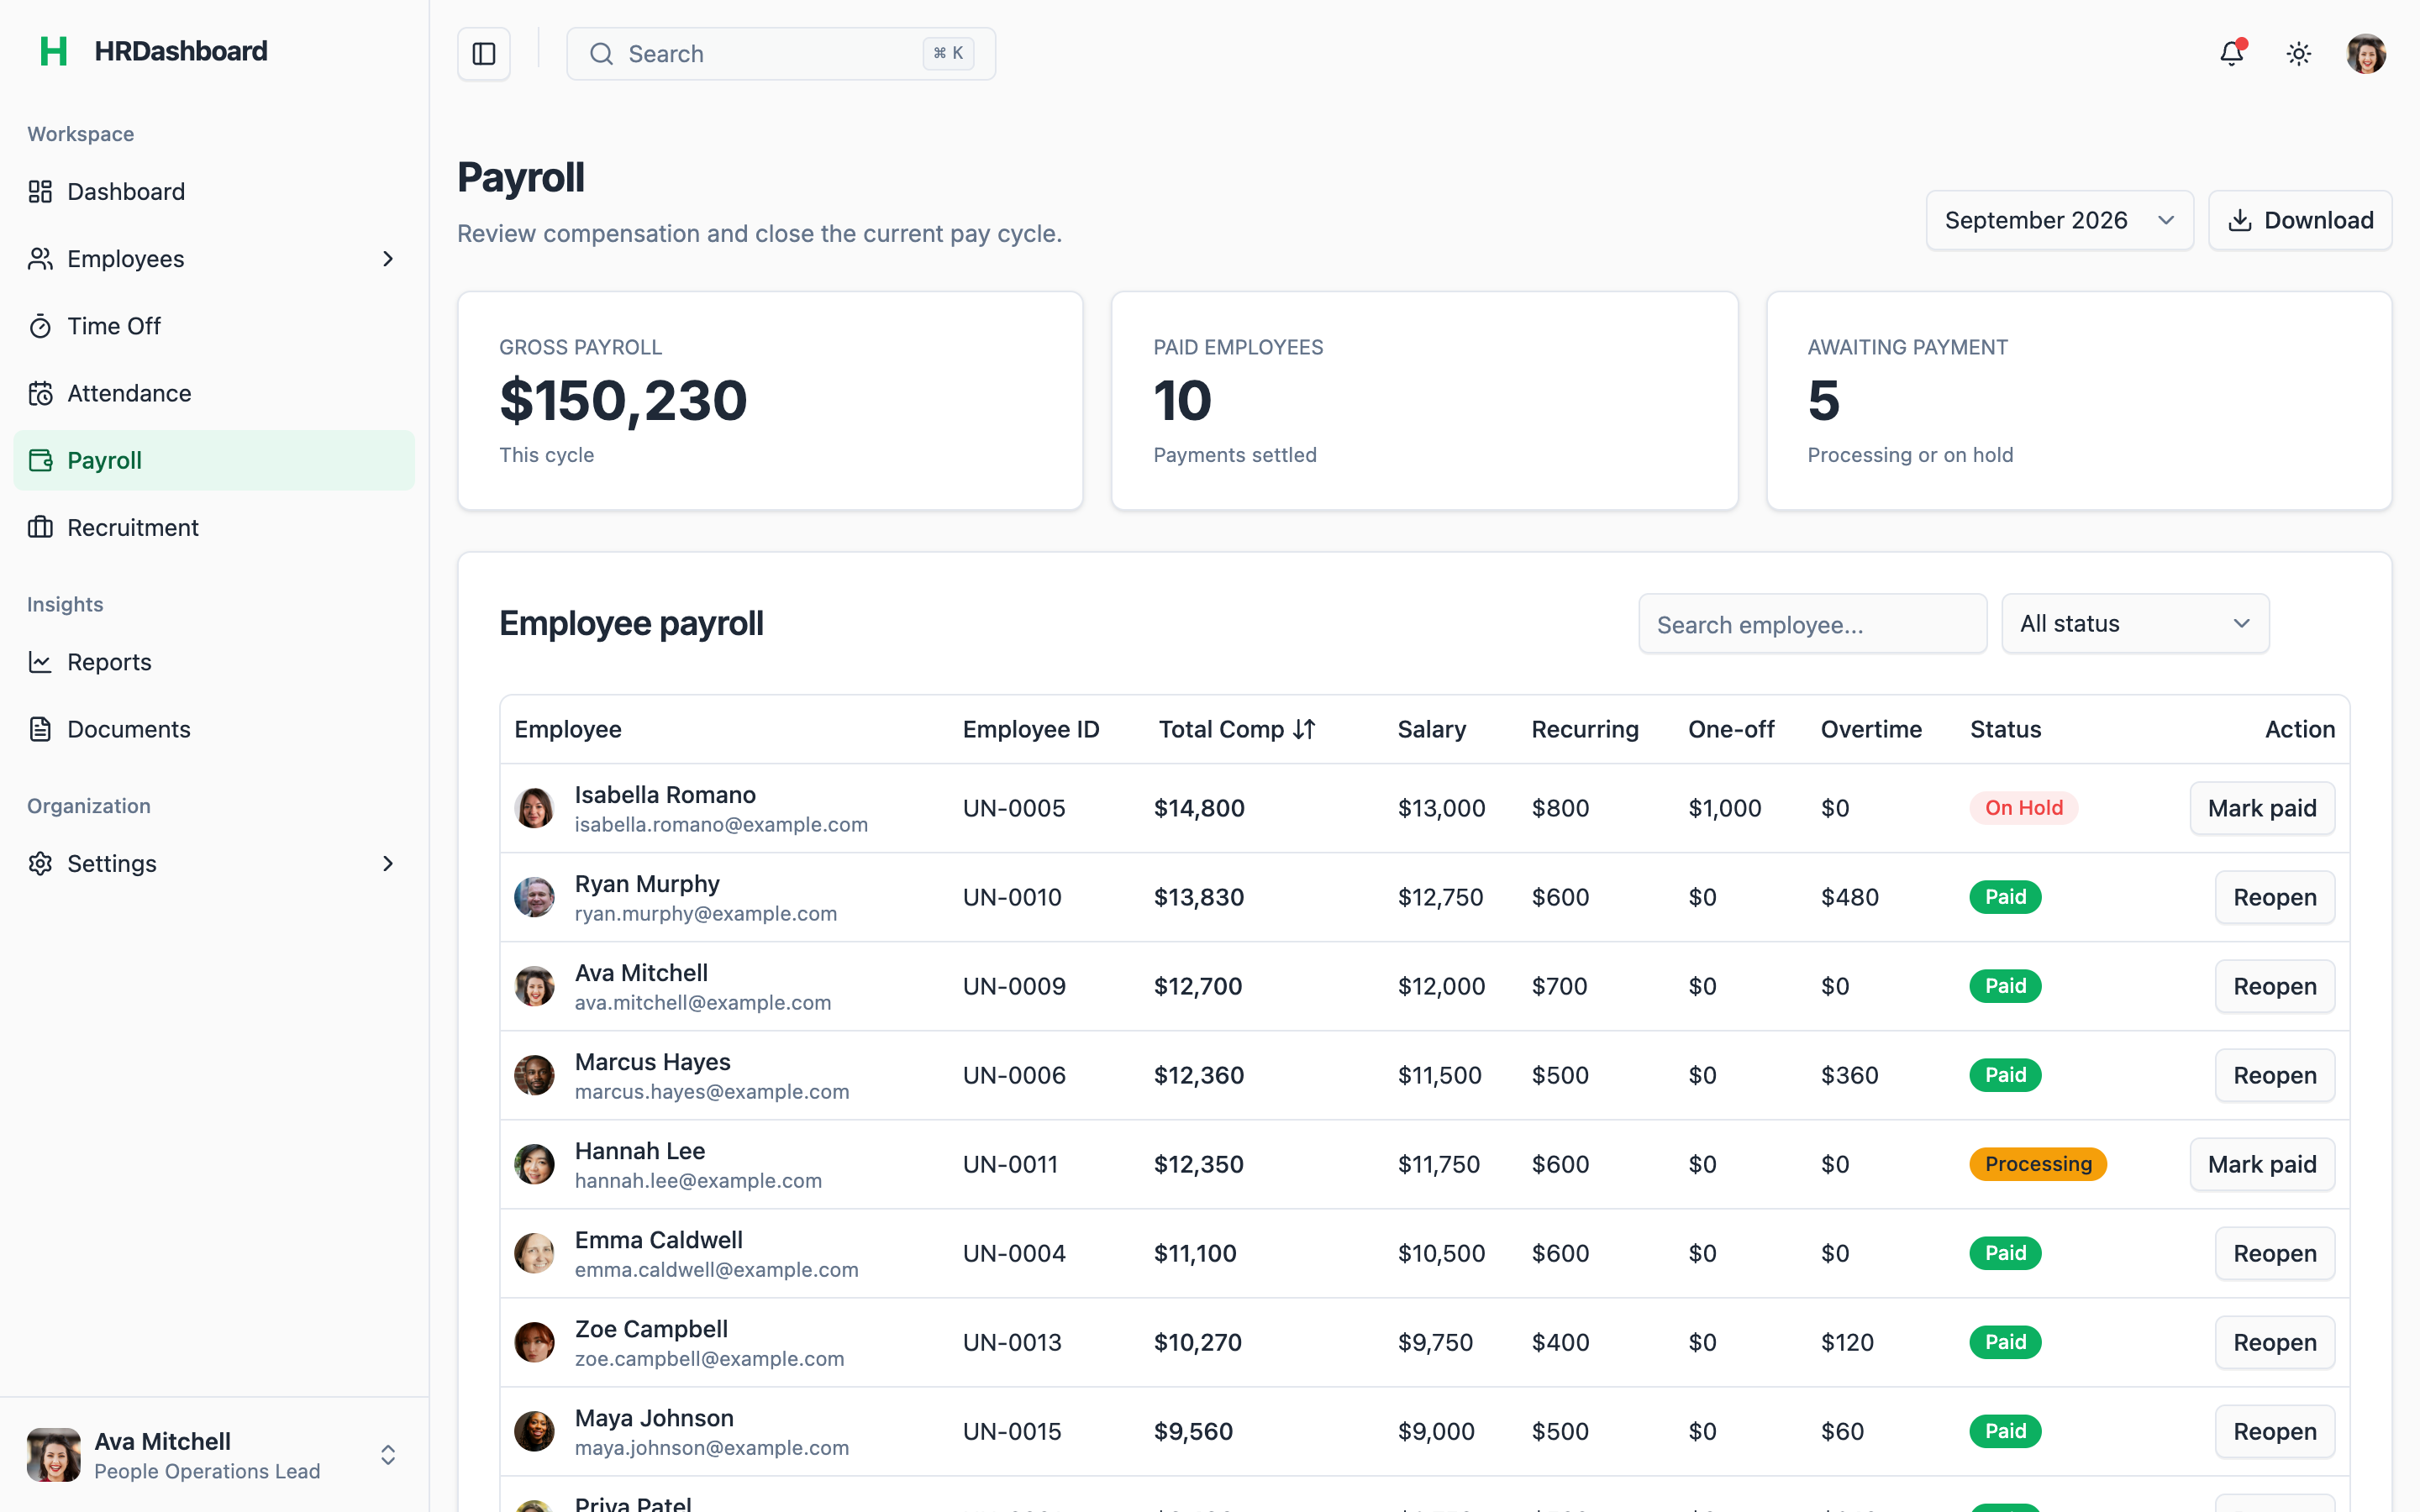Go to Time Off page
The height and width of the screenshot is (1512, 2420).
(214, 326)
